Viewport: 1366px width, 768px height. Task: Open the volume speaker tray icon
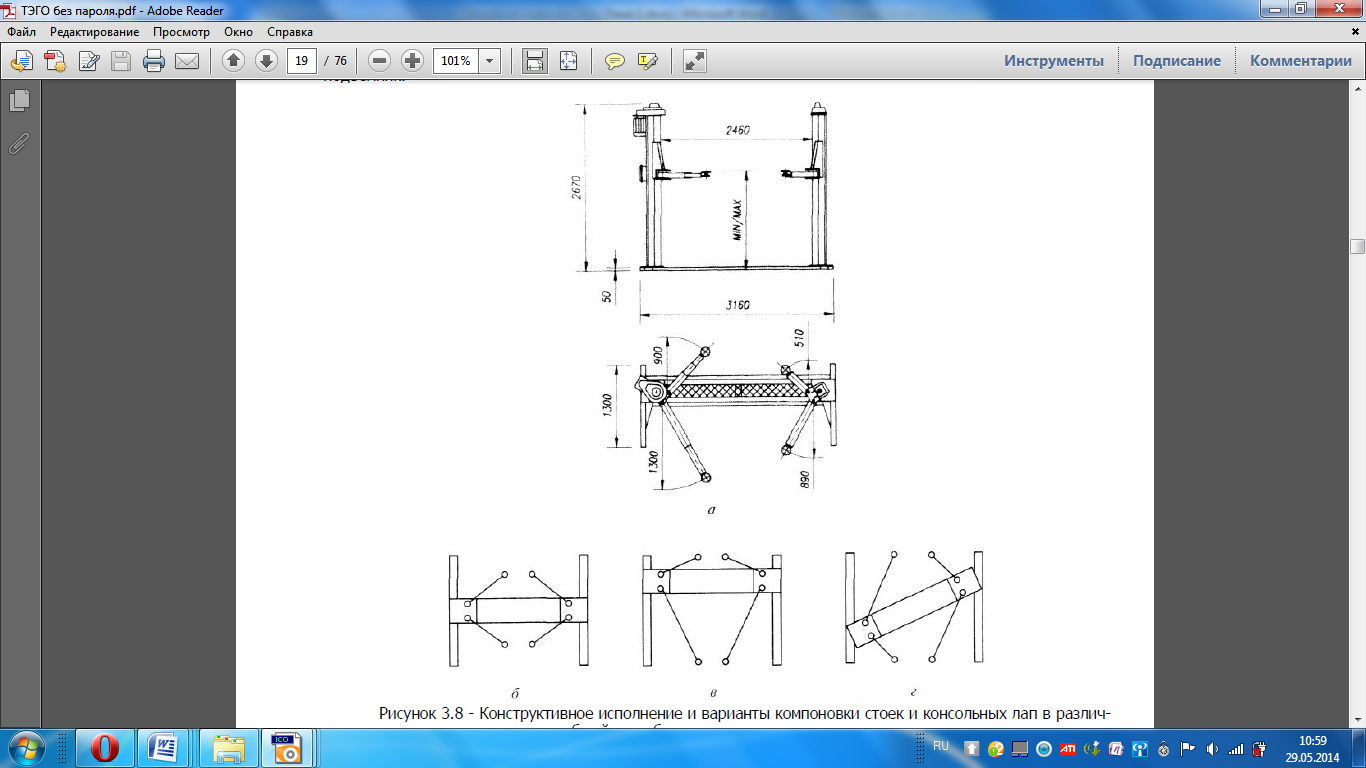point(1212,748)
